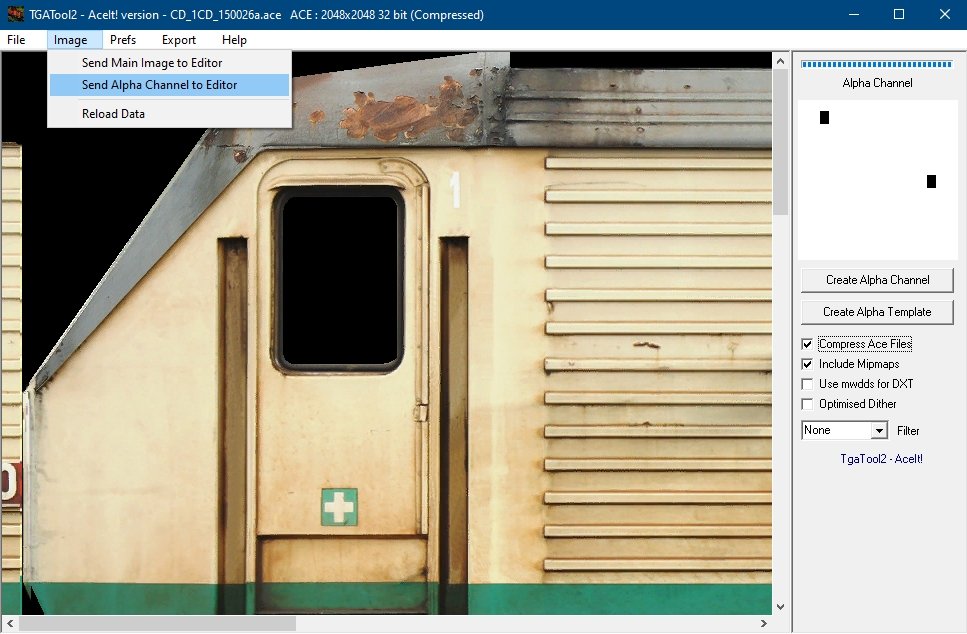Open the Prefs menu
This screenshot has width=967, height=634.
click(x=123, y=40)
